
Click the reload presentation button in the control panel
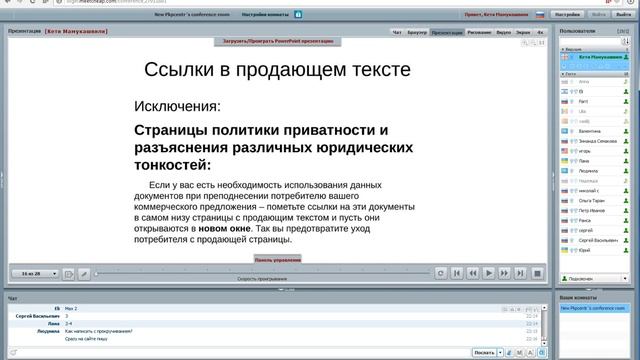(440, 273)
